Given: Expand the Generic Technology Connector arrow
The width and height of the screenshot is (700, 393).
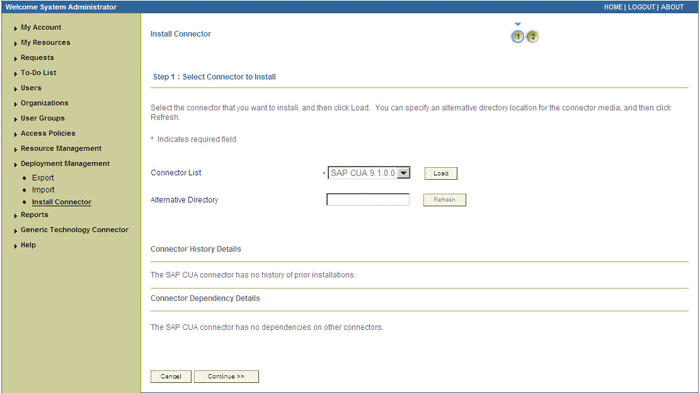Looking at the screenshot, I should coord(15,231).
